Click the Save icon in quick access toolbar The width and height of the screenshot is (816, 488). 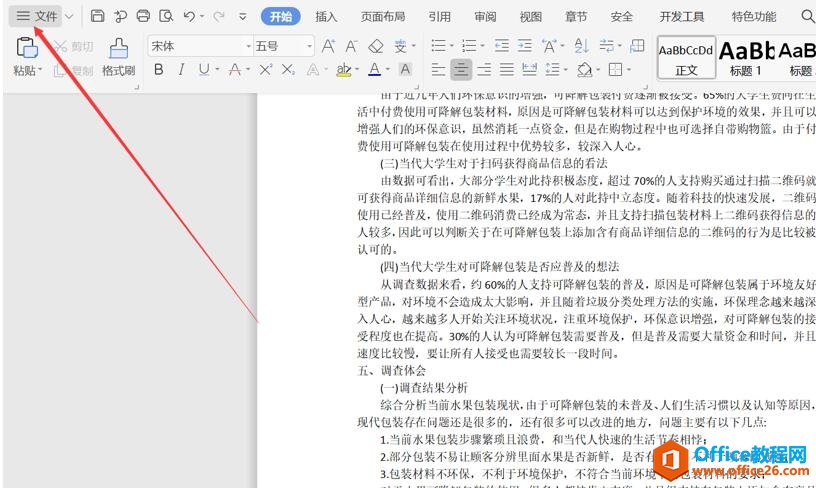click(x=97, y=16)
